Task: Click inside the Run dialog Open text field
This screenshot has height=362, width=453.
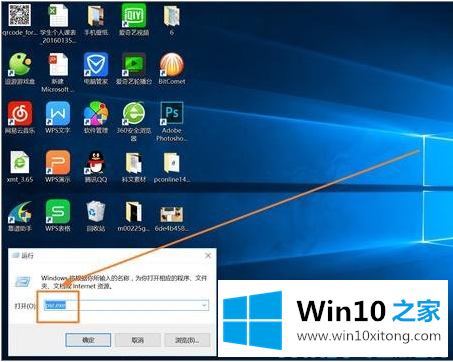Action: pyautogui.click(x=126, y=305)
